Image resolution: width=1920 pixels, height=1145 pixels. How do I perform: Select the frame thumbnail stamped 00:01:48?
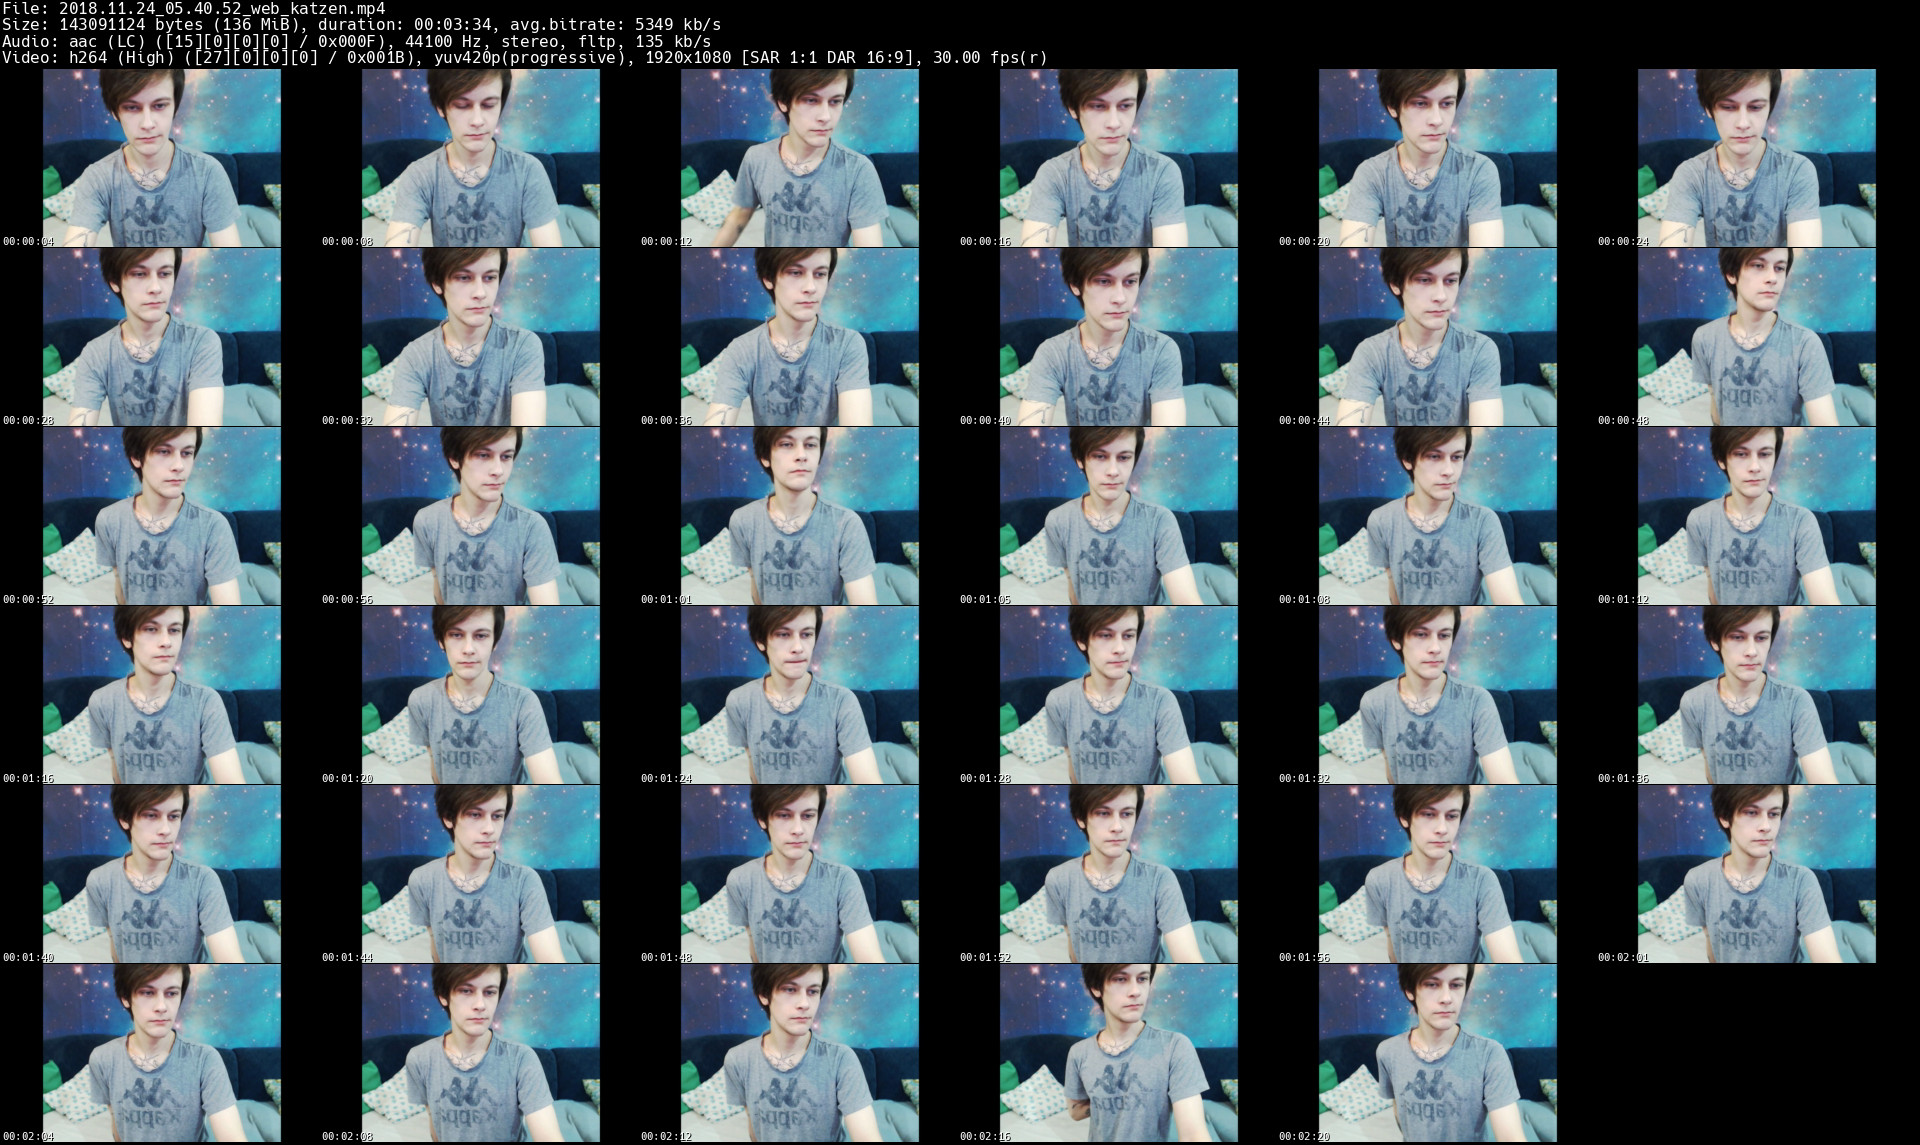pos(800,874)
